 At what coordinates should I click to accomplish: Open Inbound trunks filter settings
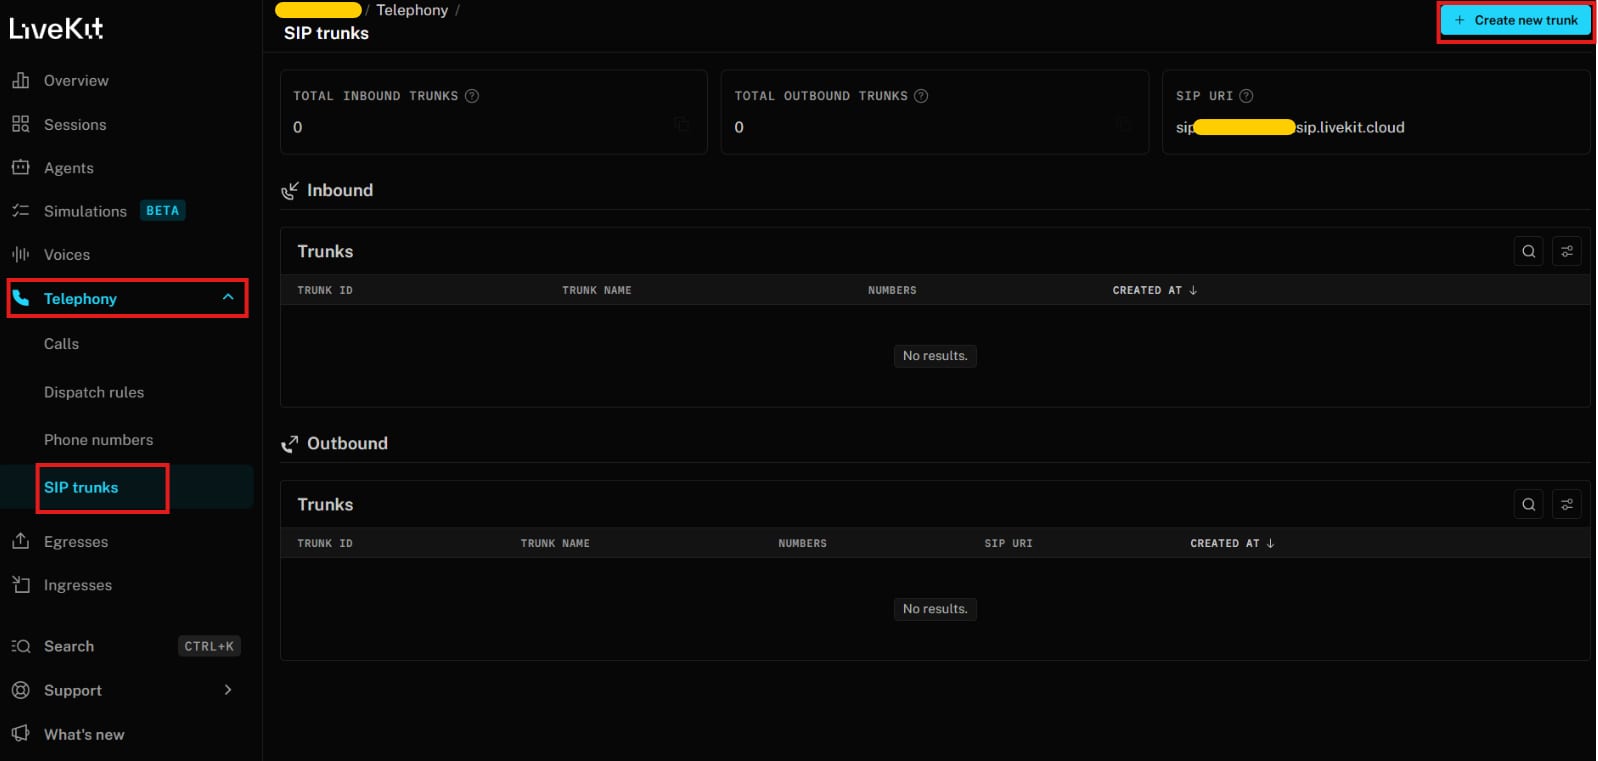[1567, 251]
